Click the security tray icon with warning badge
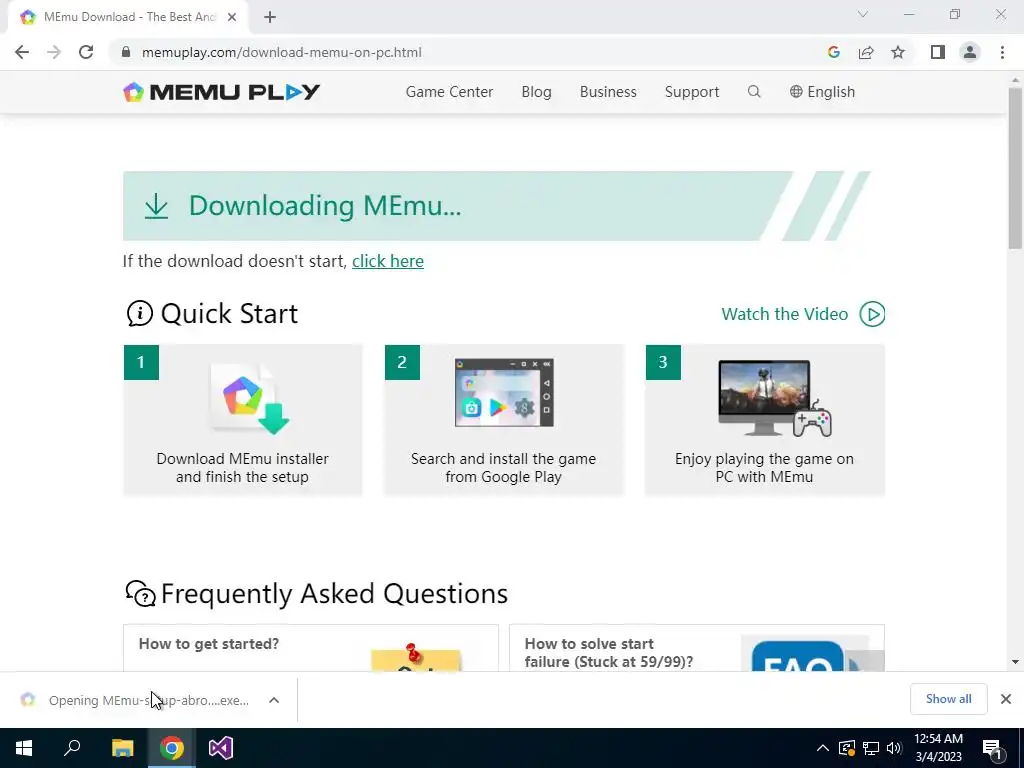This screenshot has width=1024, height=768. (x=847, y=748)
